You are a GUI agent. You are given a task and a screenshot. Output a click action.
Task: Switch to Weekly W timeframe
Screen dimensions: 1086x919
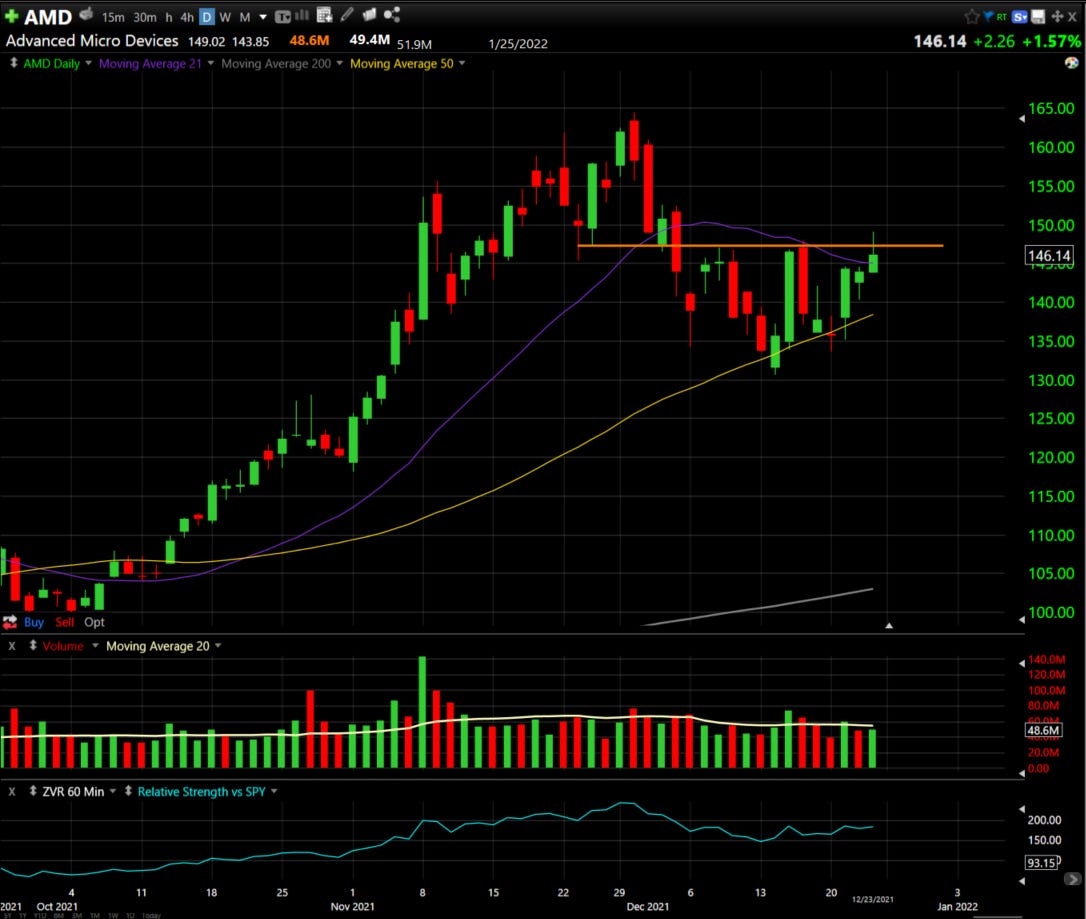pos(225,17)
